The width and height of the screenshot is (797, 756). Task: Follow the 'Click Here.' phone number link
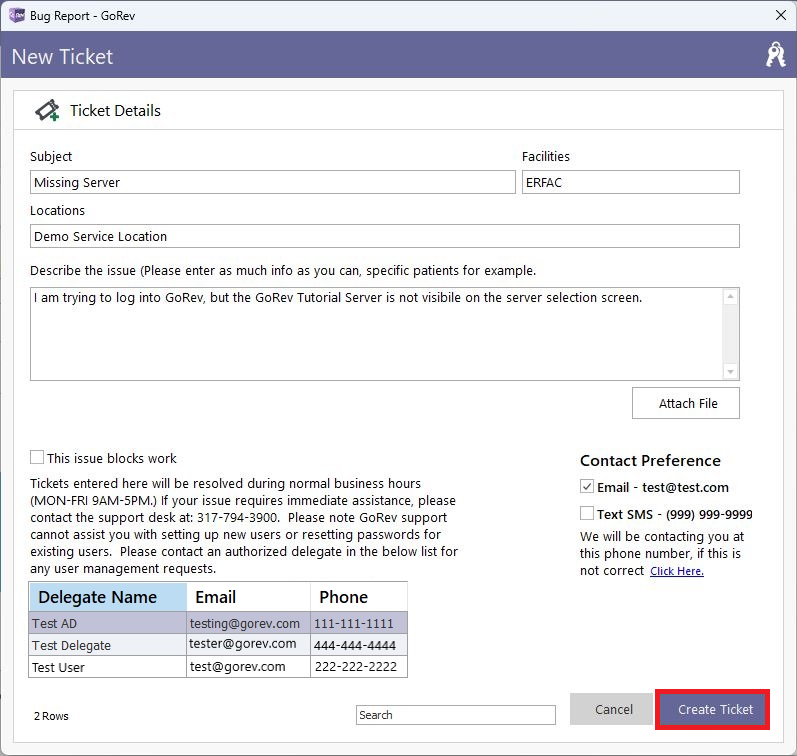tap(677, 571)
